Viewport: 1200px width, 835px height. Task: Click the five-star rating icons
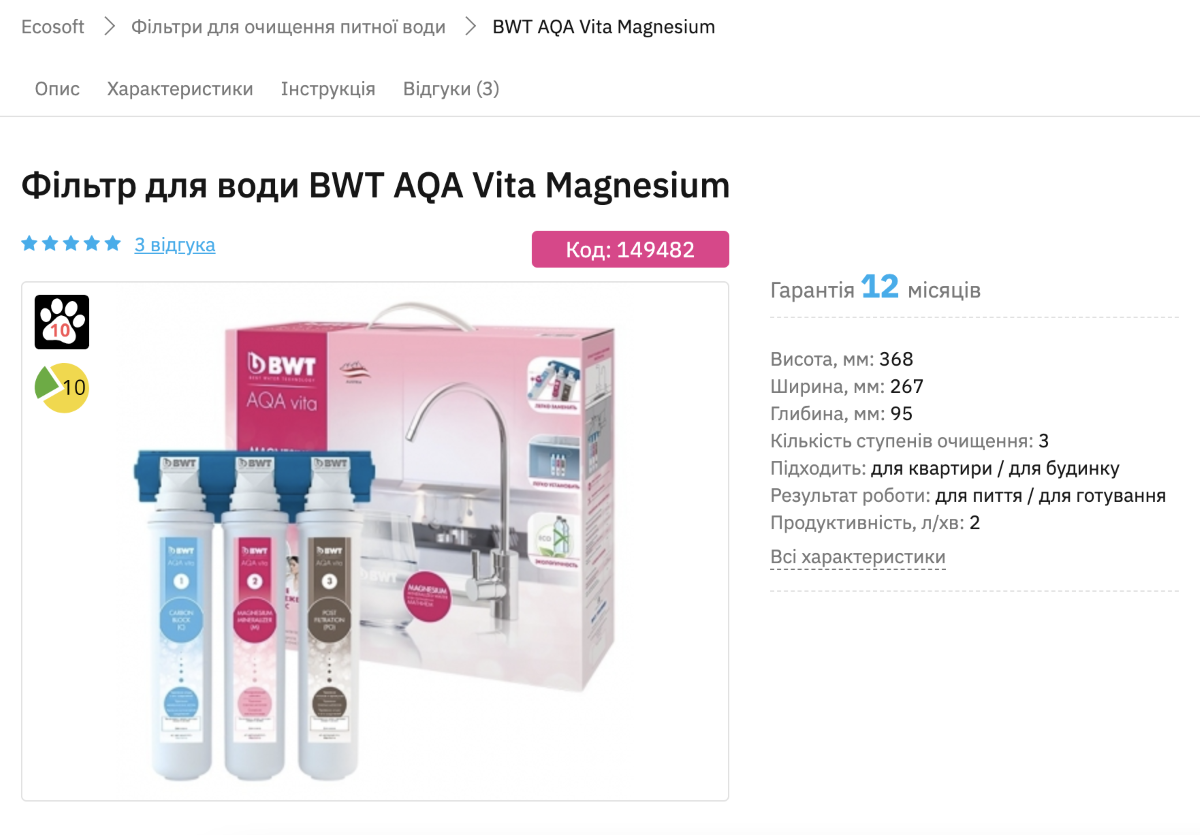71,244
